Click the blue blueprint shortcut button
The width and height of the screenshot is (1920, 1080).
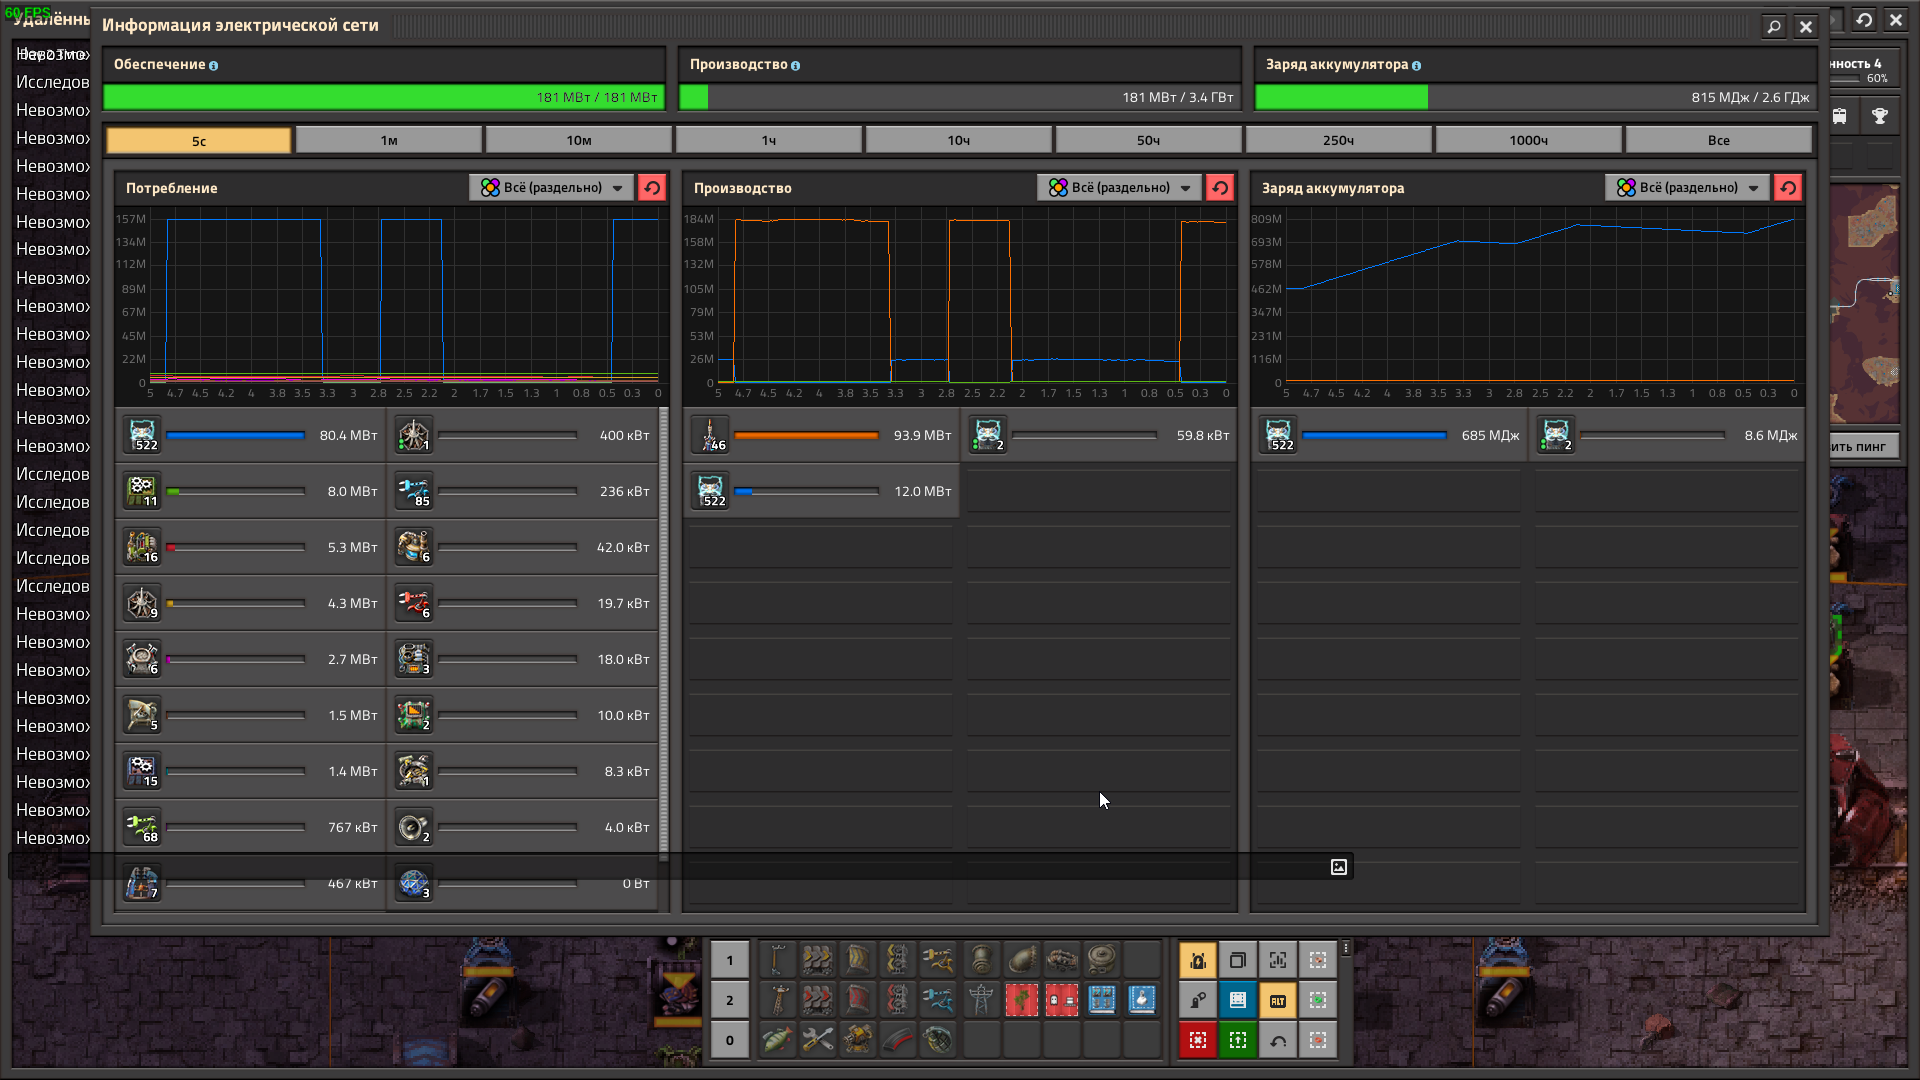(1238, 1000)
